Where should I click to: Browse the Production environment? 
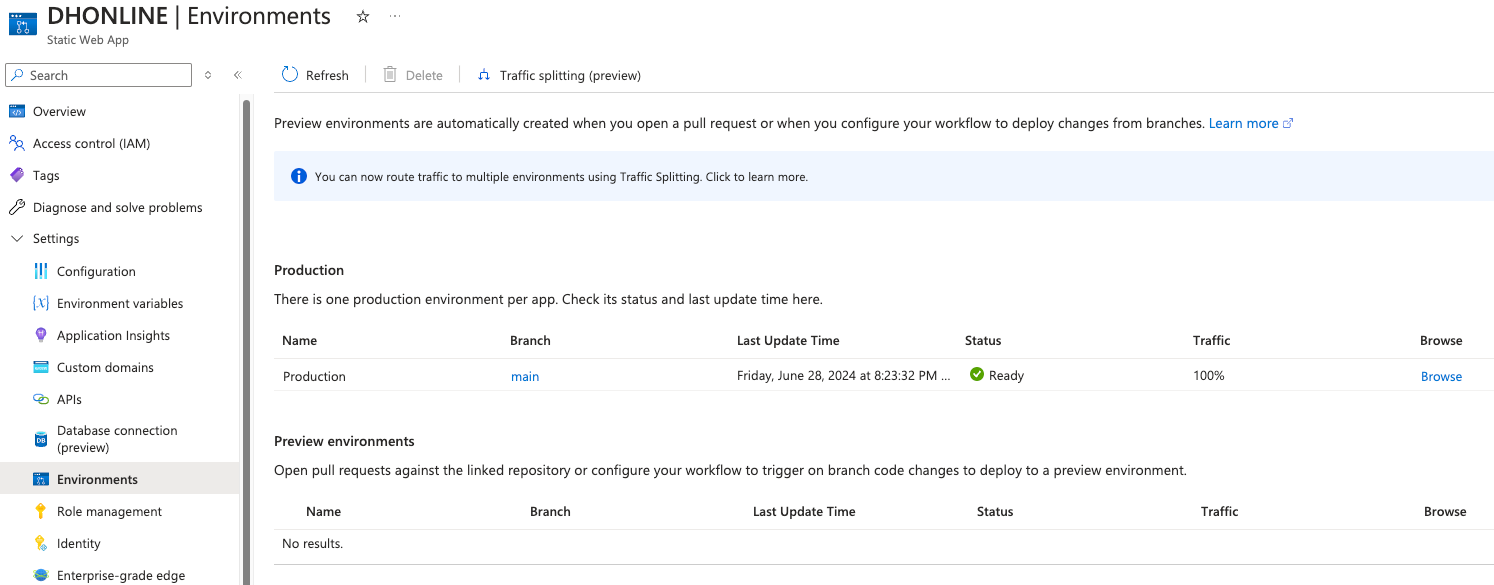(1441, 376)
